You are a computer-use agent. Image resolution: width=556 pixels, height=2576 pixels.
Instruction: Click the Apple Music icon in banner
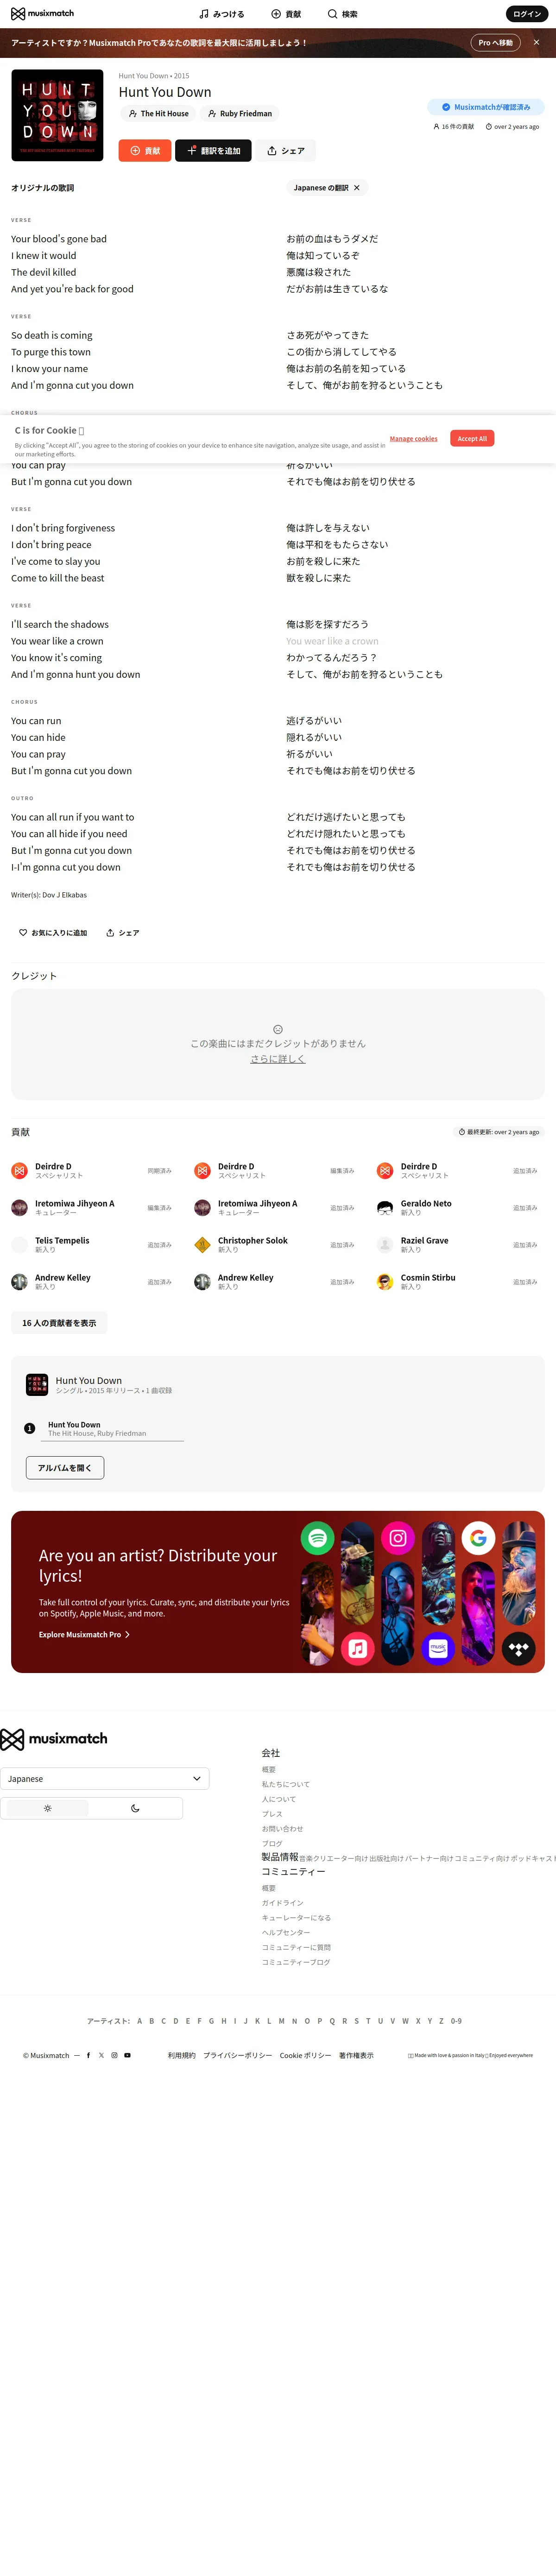coord(357,1648)
